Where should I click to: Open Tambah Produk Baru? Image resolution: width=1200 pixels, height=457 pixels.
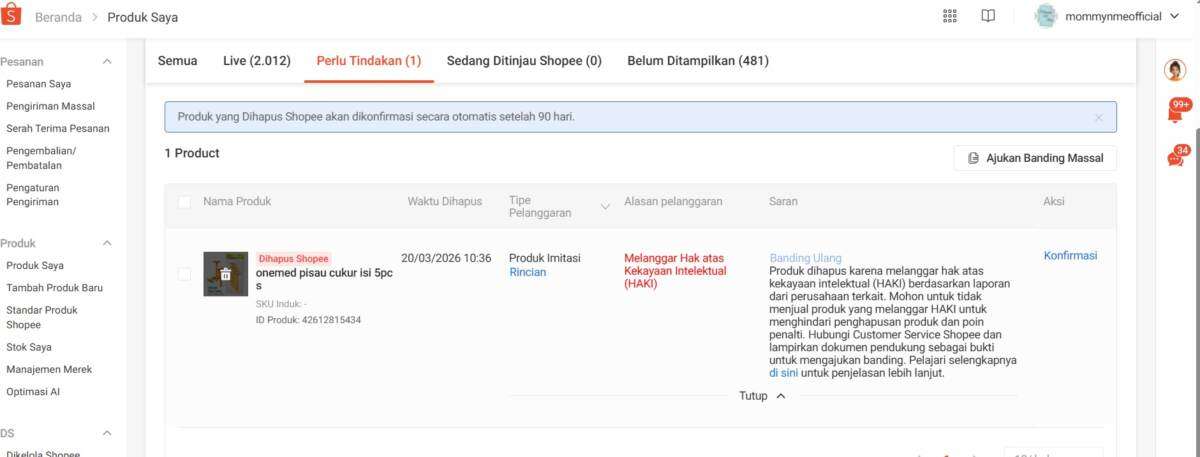click(54, 287)
